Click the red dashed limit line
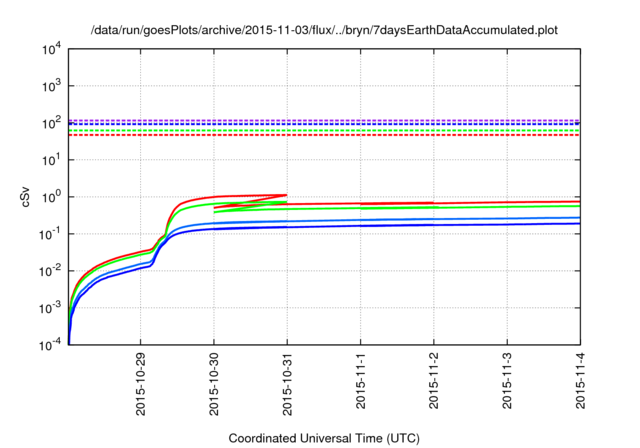640x448 pixels. (324, 135)
